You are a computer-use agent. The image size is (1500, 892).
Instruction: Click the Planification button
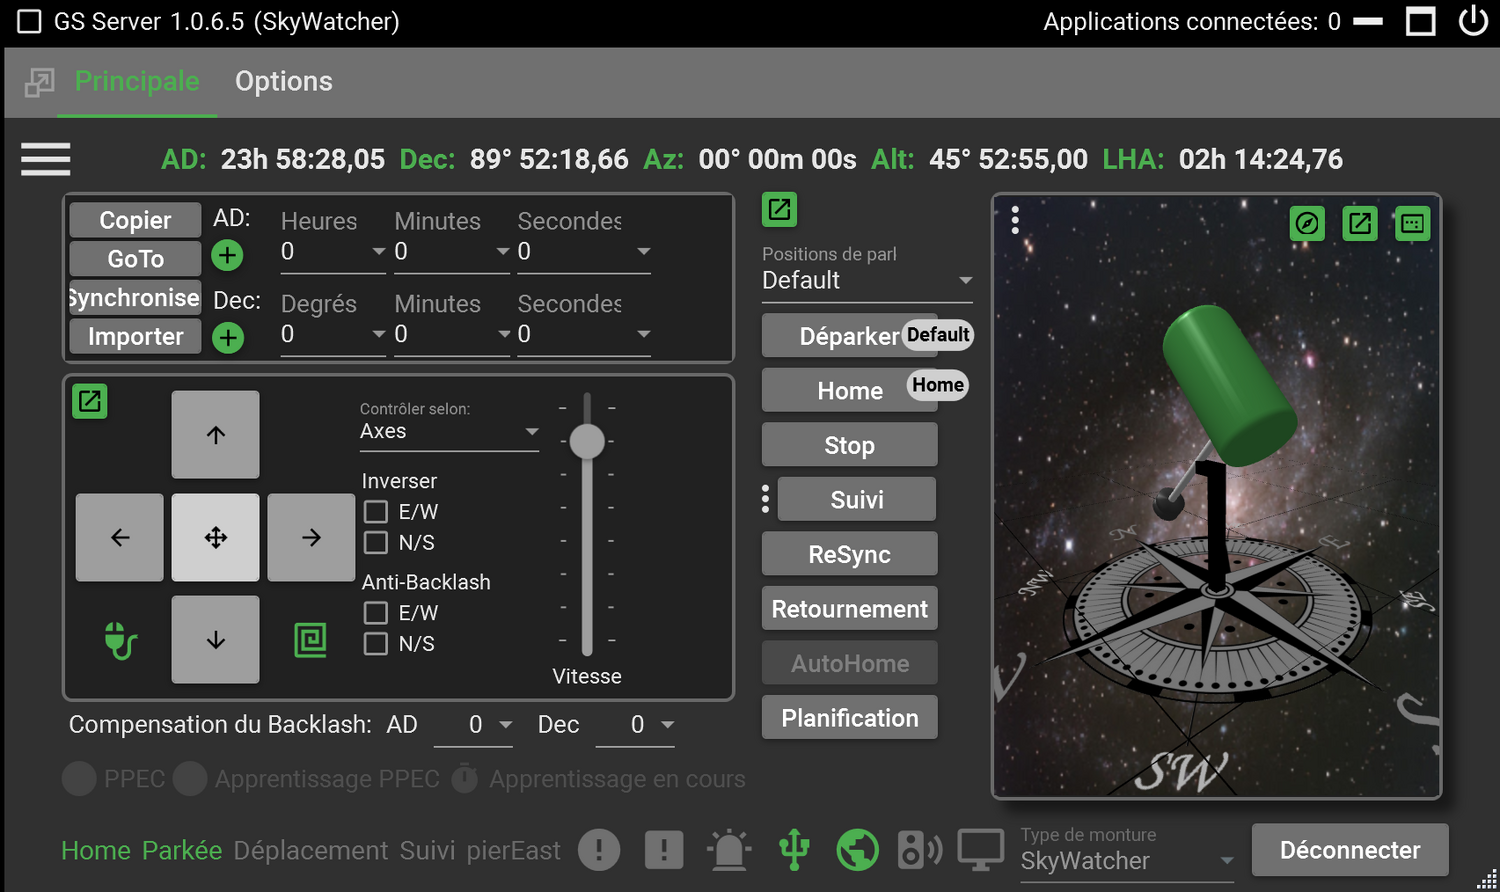point(849,718)
